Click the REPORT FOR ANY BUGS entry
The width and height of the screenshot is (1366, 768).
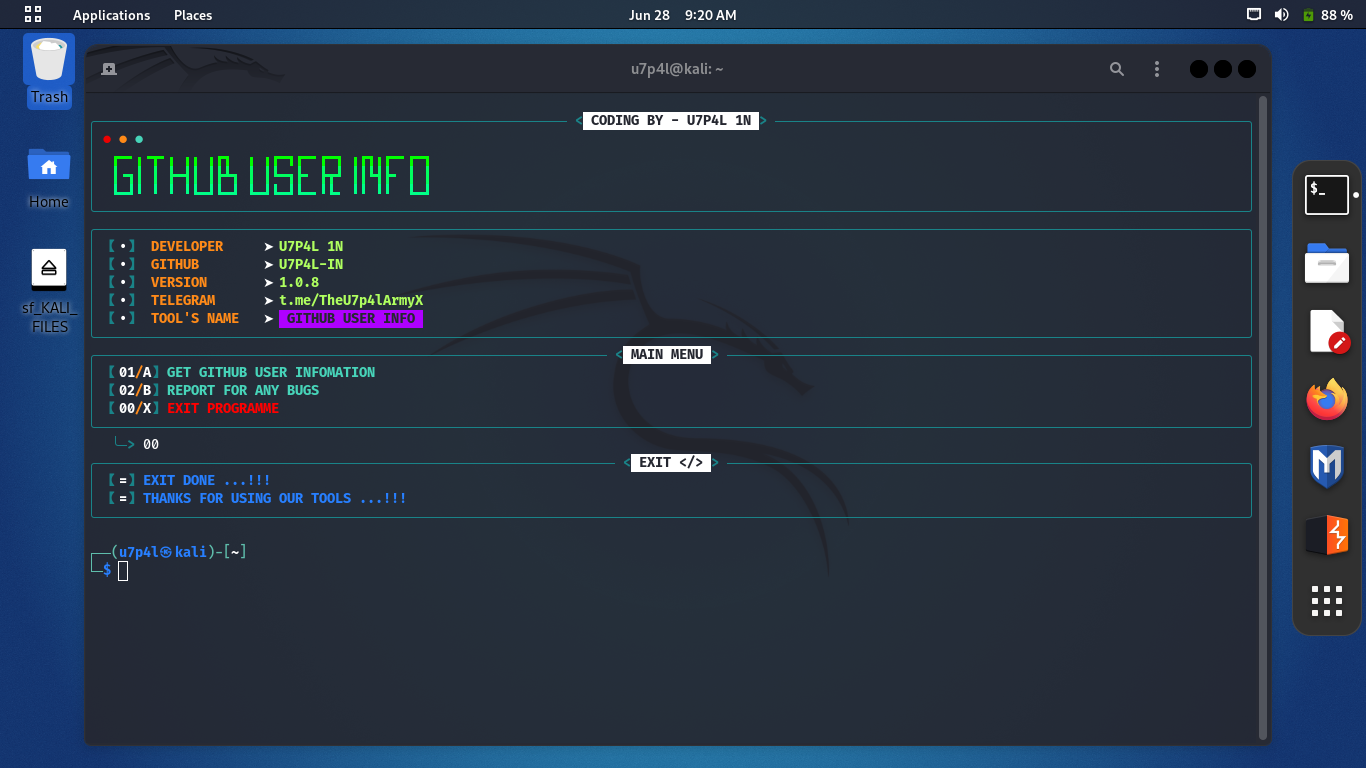(x=243, y=390)
